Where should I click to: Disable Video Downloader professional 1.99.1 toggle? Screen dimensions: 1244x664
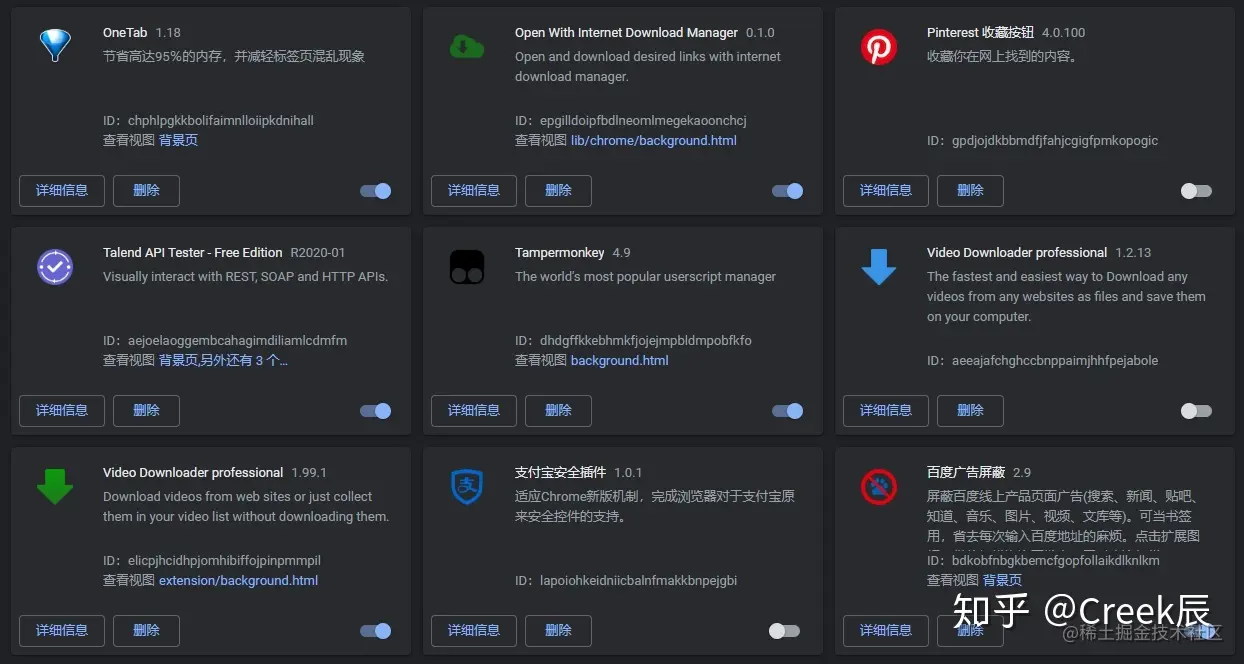pyautogui.click(x=376, y=631)
